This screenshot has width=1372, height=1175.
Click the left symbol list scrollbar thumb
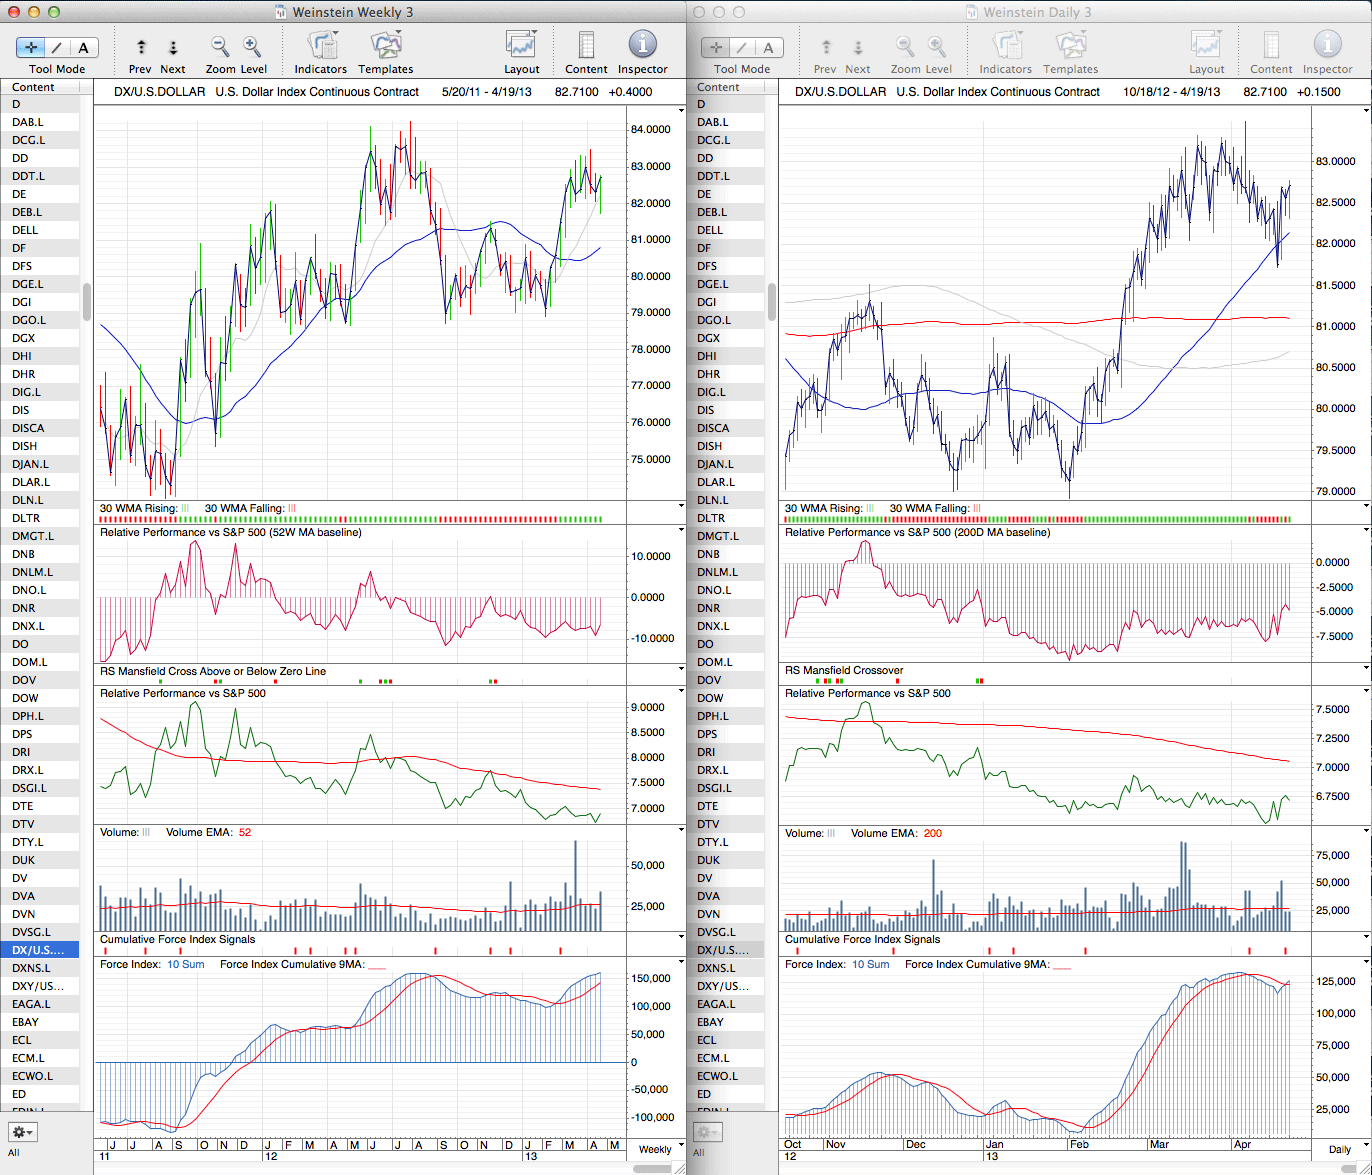(x=88, y=301)
